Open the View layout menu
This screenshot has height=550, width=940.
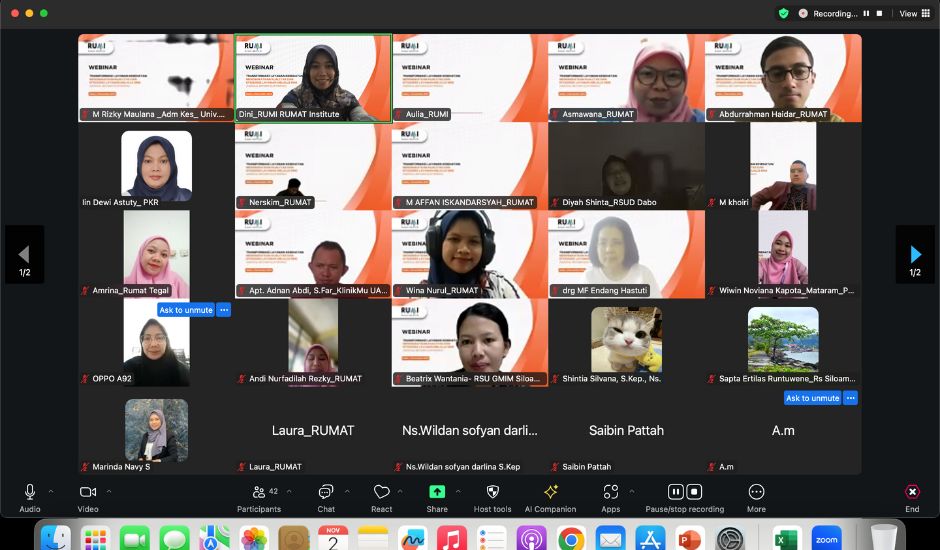[913, 14]
